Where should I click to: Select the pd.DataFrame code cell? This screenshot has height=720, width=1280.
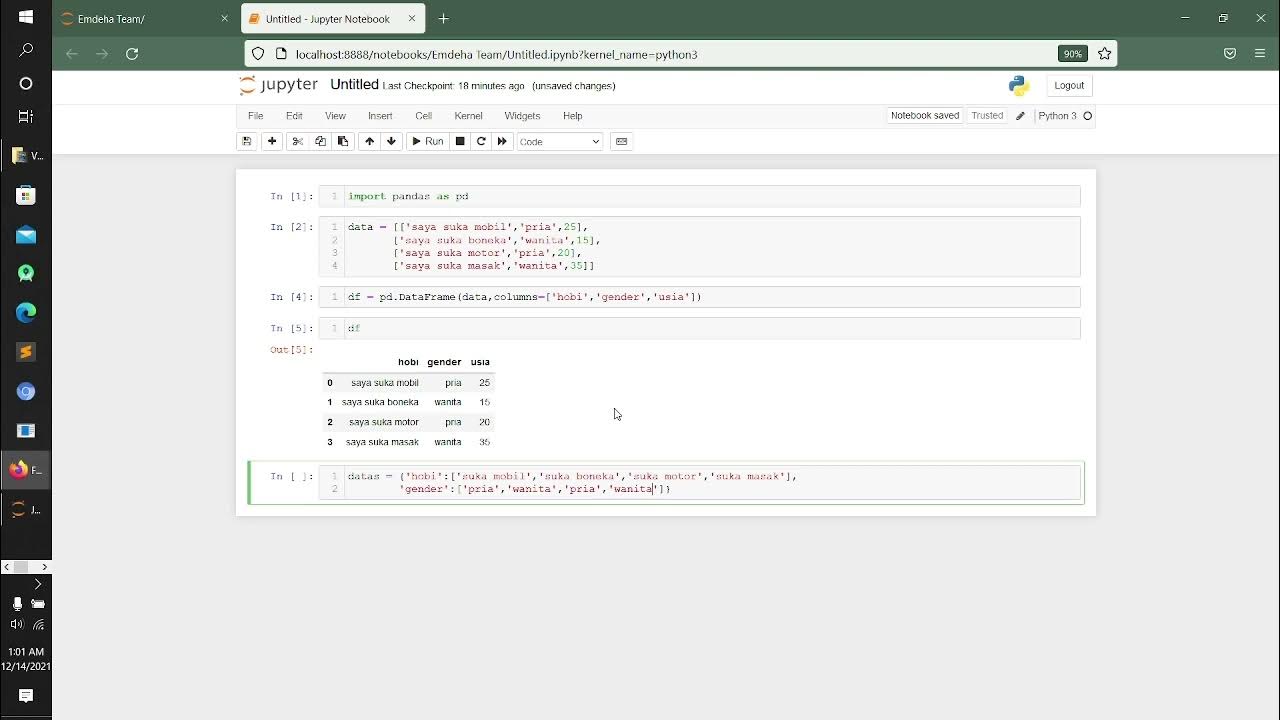[699, 297]
